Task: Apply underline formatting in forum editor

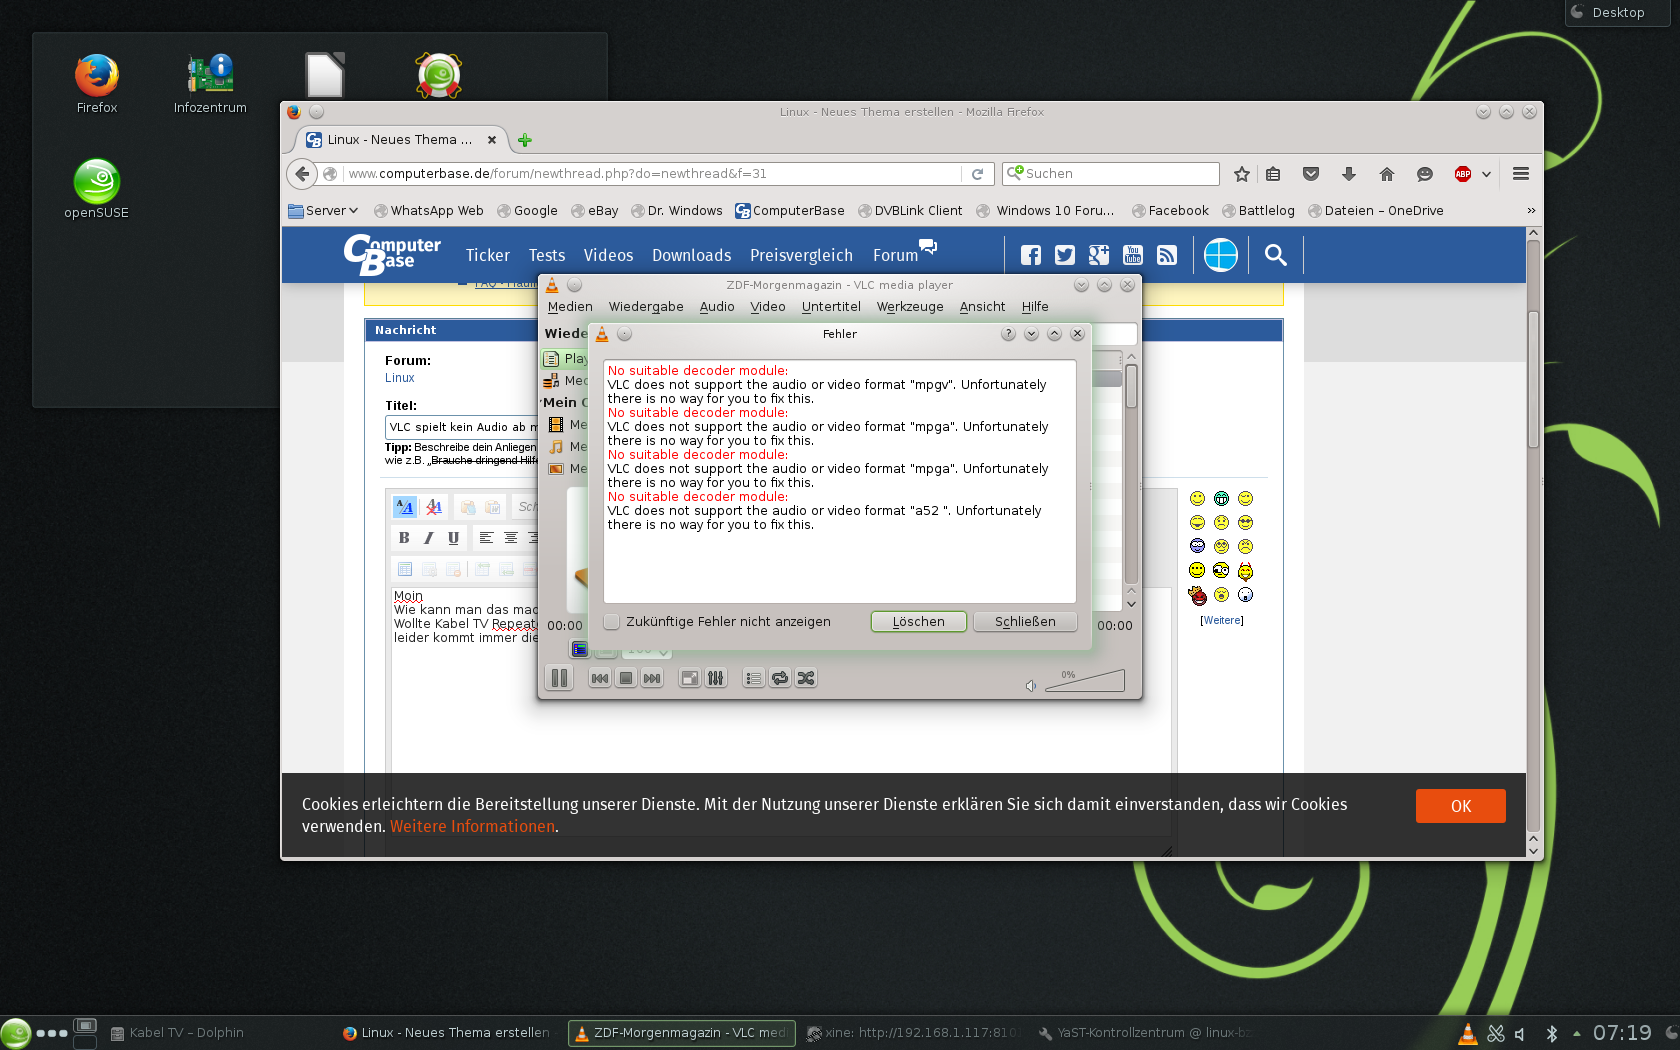Action: pyautogui.click(x=454, y=538)
